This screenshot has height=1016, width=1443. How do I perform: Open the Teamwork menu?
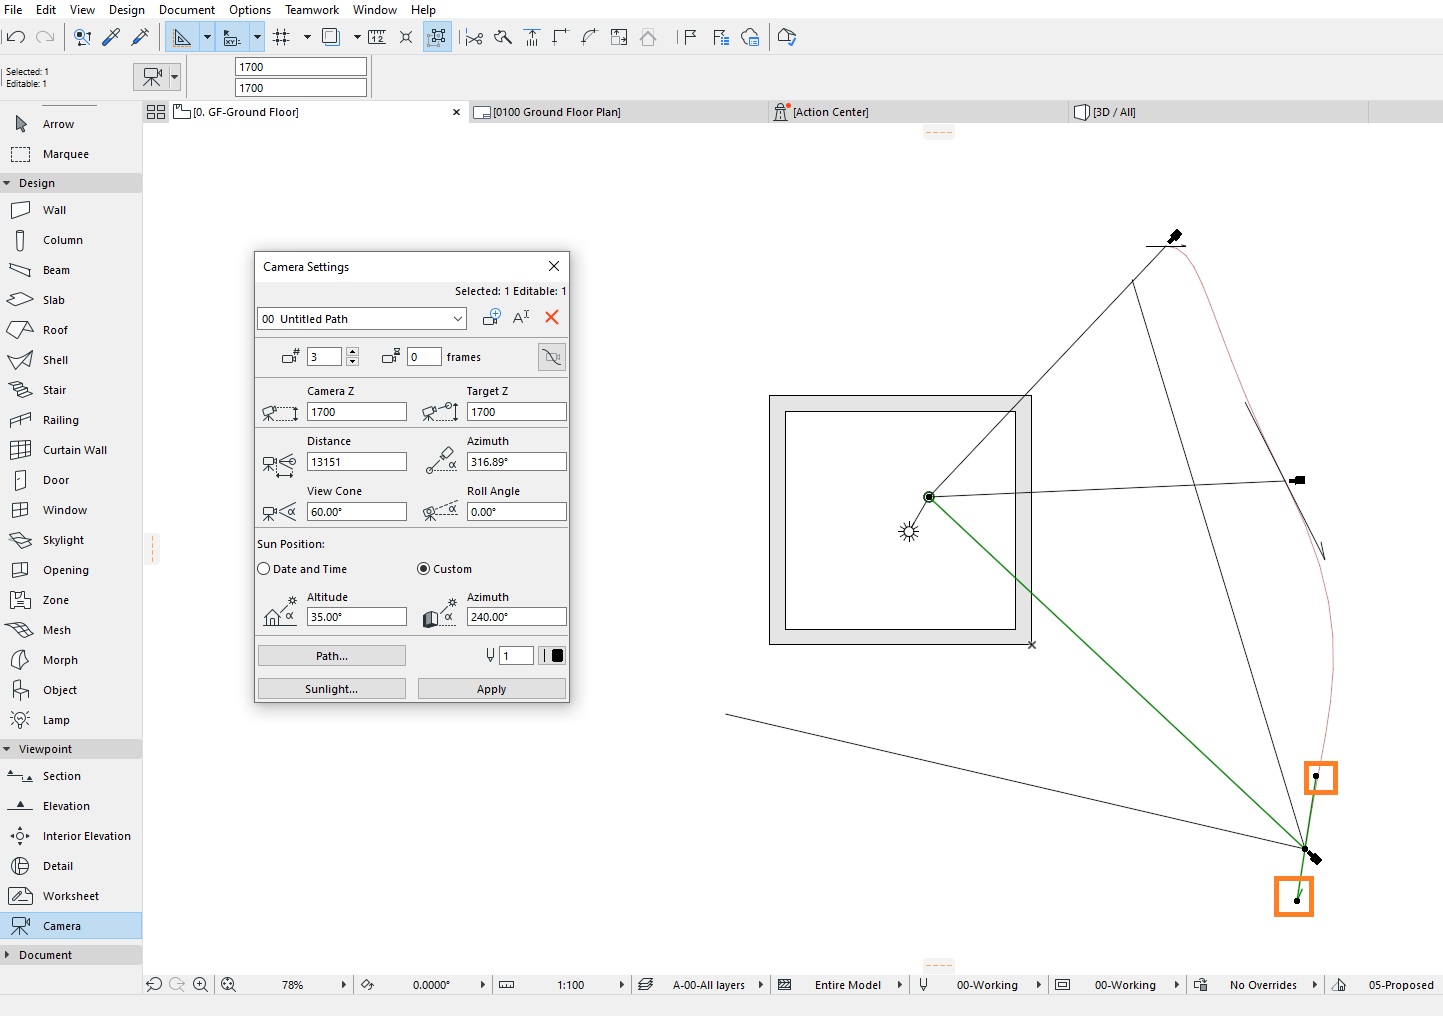(x=311, y=9)
